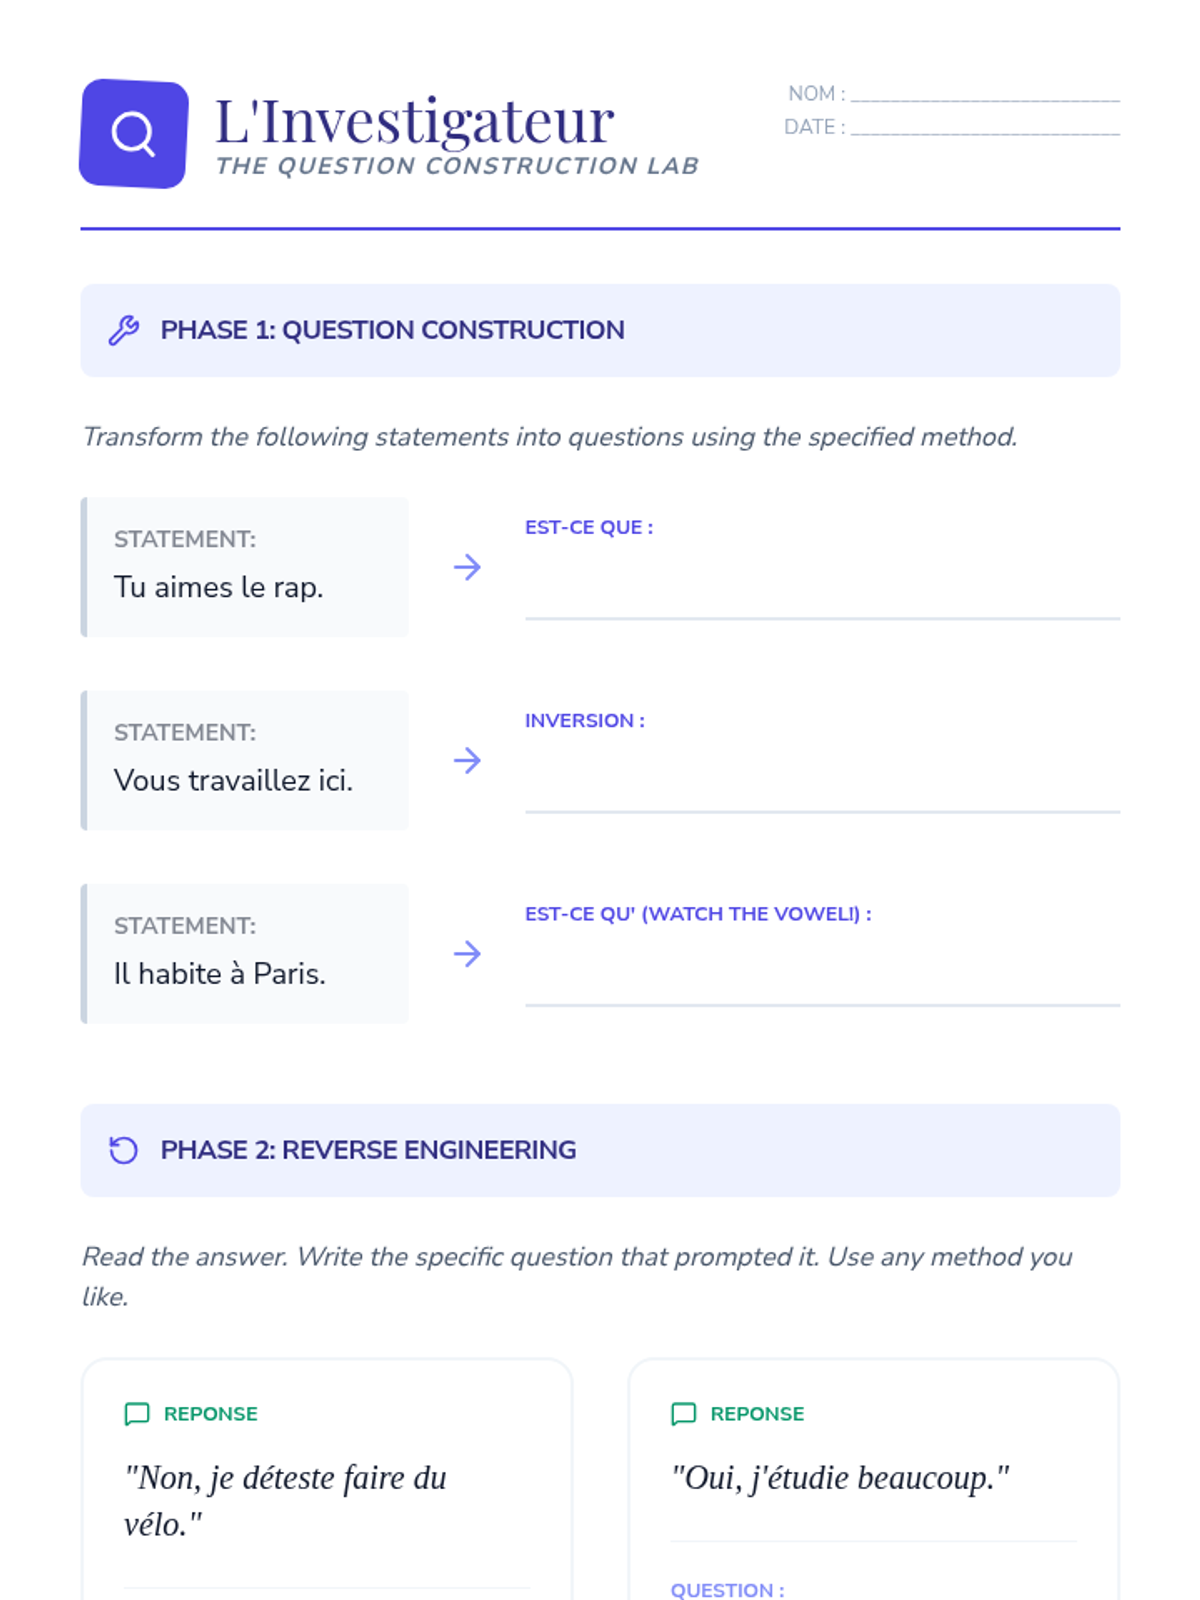Click the wrench icon beside Phase 1

[x=124, y=330]
